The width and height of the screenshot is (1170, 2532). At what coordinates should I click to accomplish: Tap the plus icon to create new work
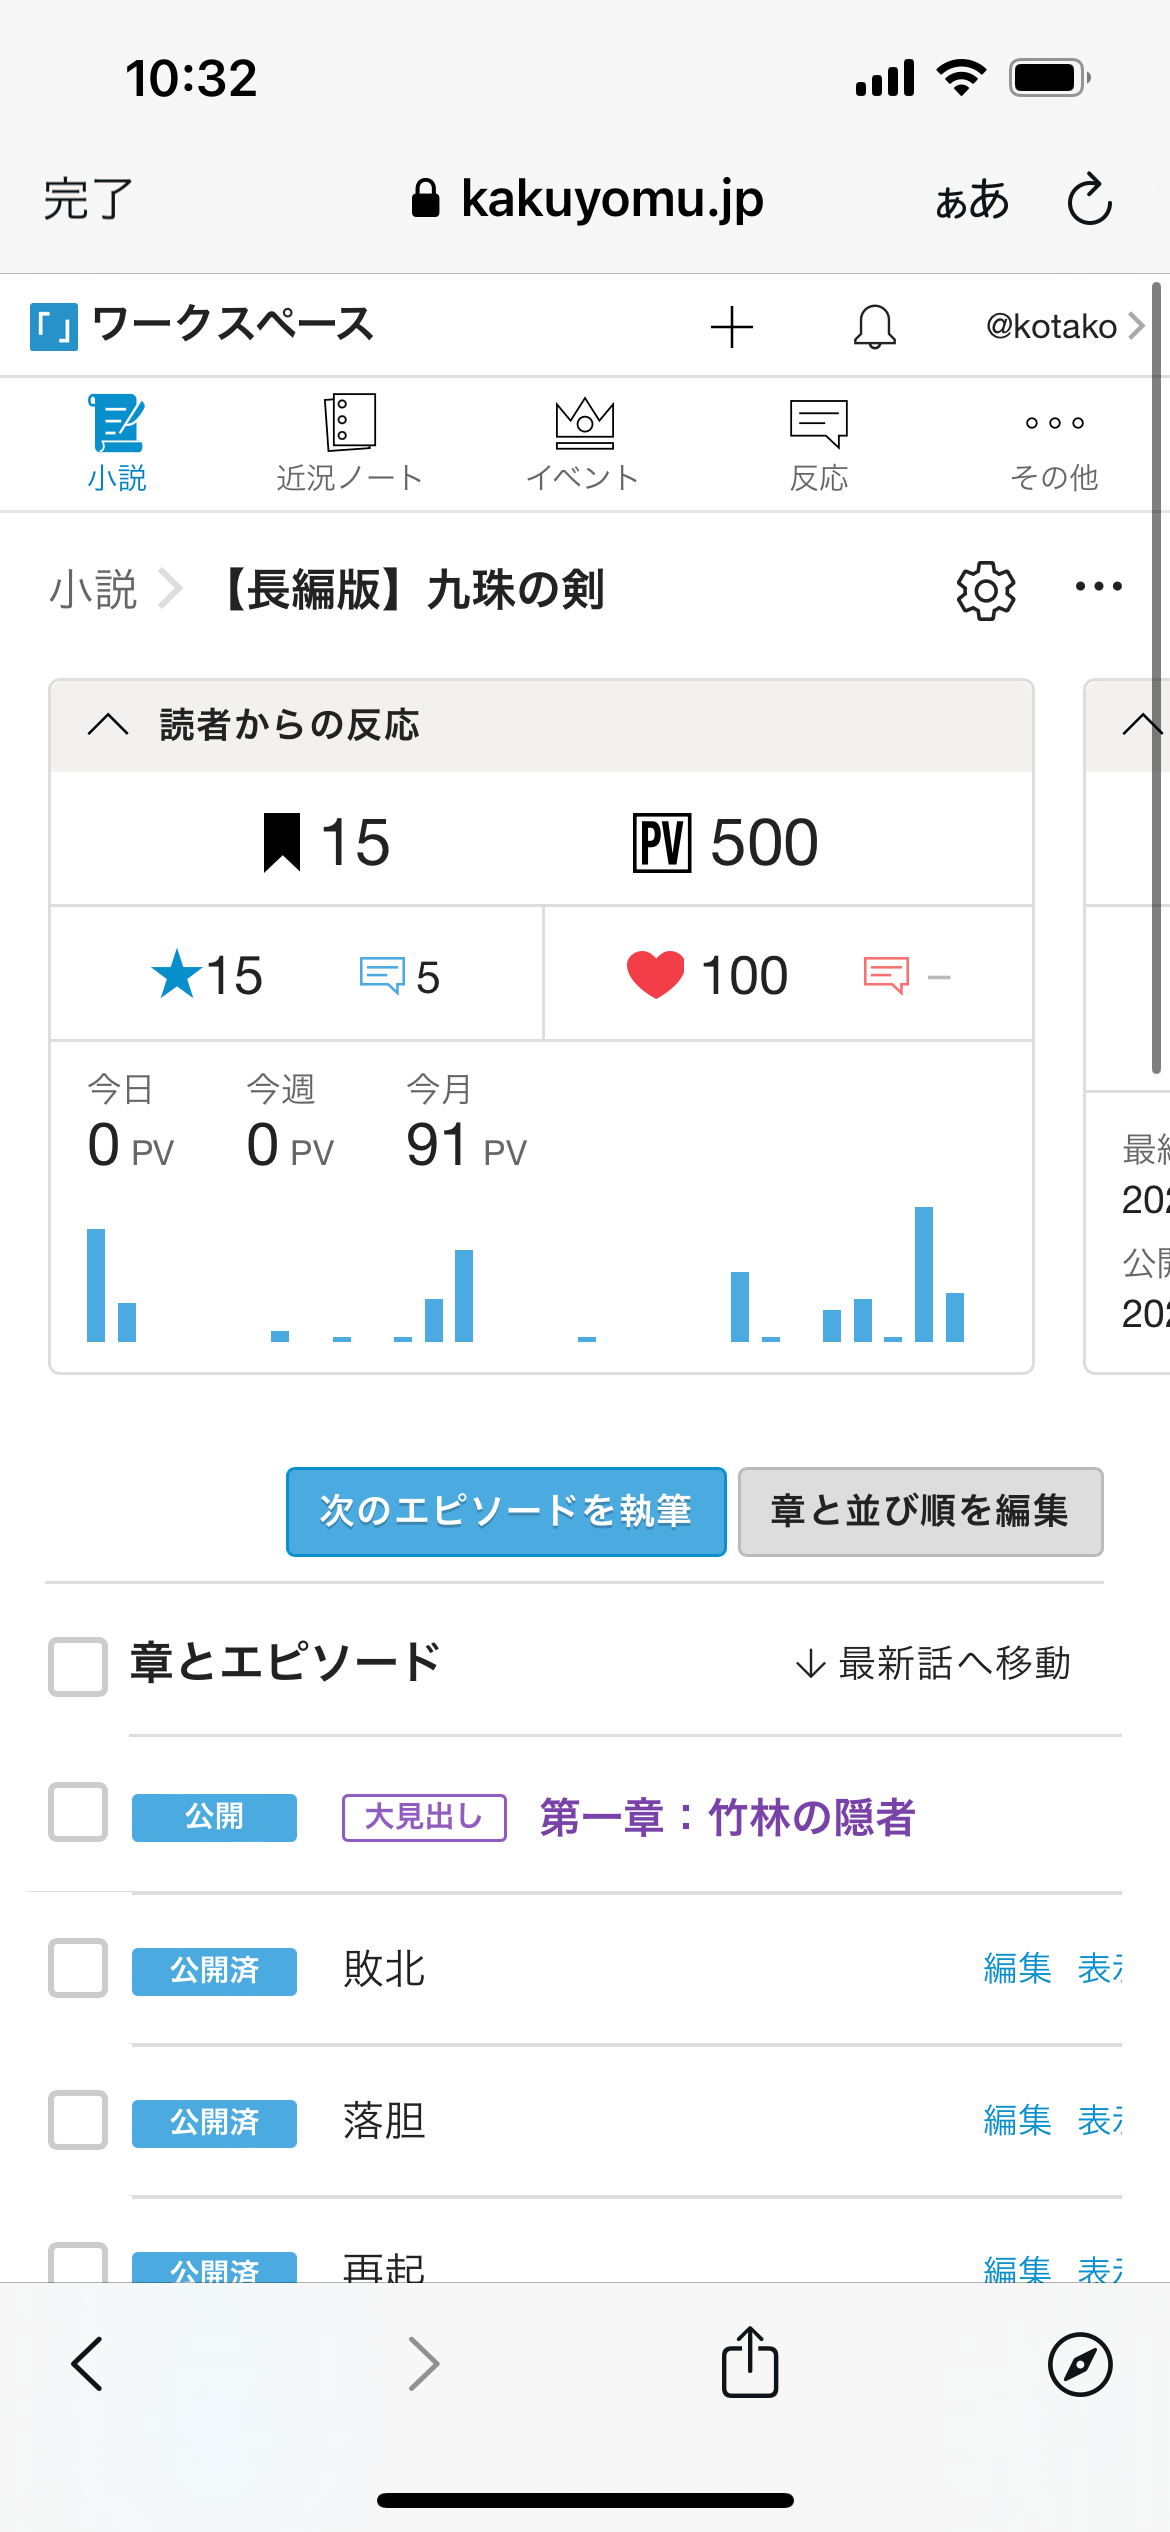731,327
